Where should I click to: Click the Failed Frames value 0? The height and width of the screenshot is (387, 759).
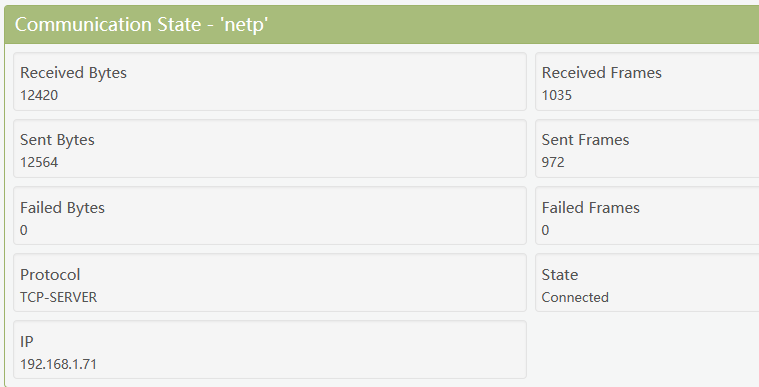[x=546, y=230]
